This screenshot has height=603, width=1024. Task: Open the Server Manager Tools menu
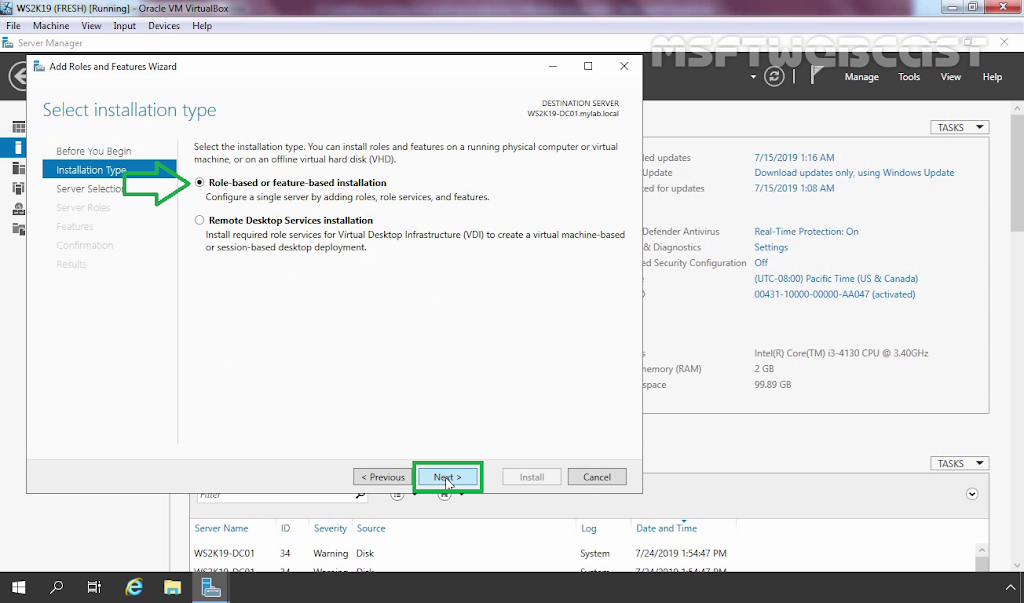909,77
